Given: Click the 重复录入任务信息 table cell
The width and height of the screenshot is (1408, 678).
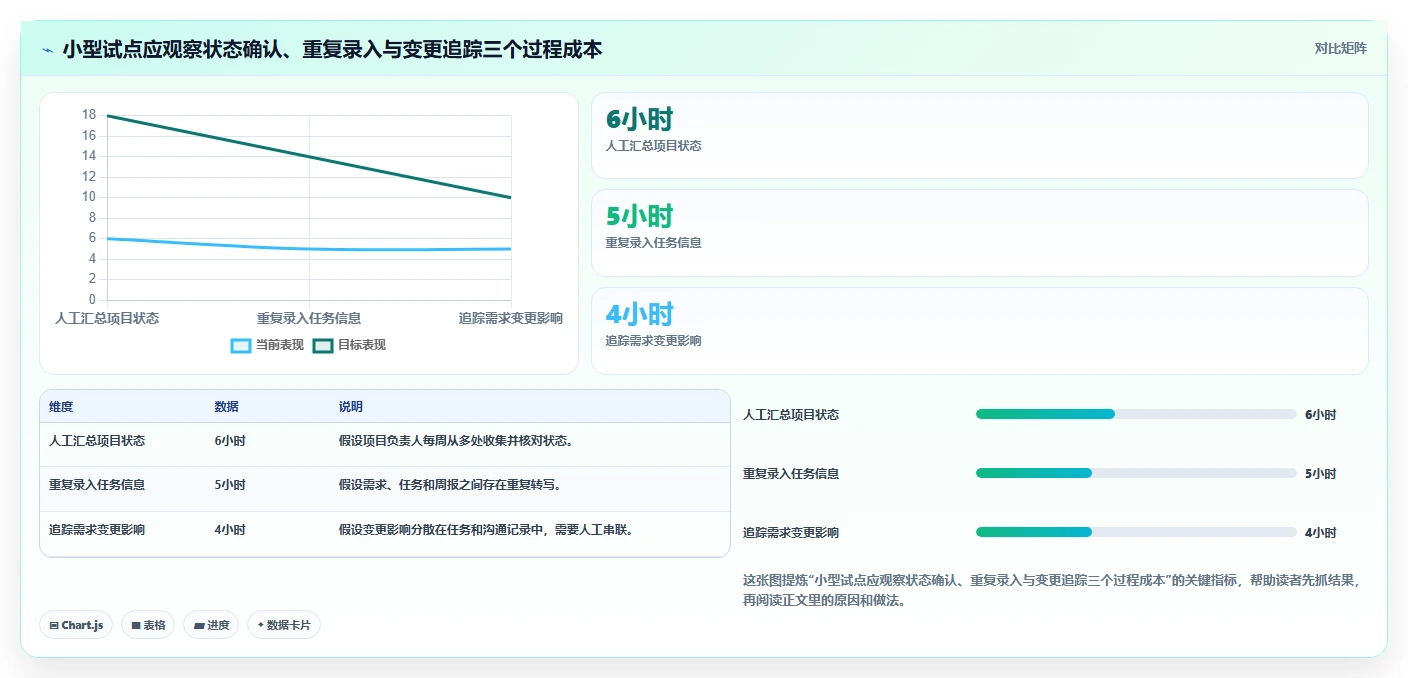Looking at the screenshot, I should pos(97,485).
